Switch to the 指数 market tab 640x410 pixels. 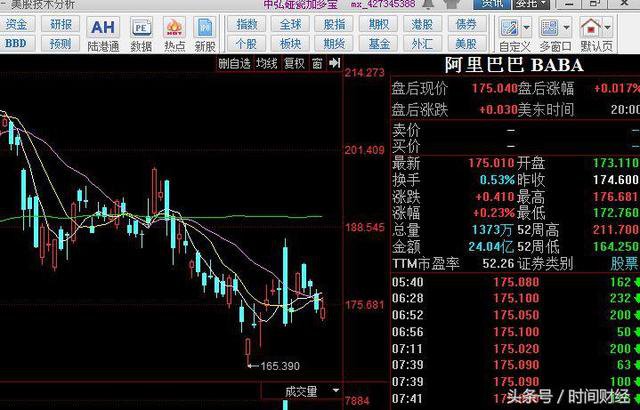(246, 24)
